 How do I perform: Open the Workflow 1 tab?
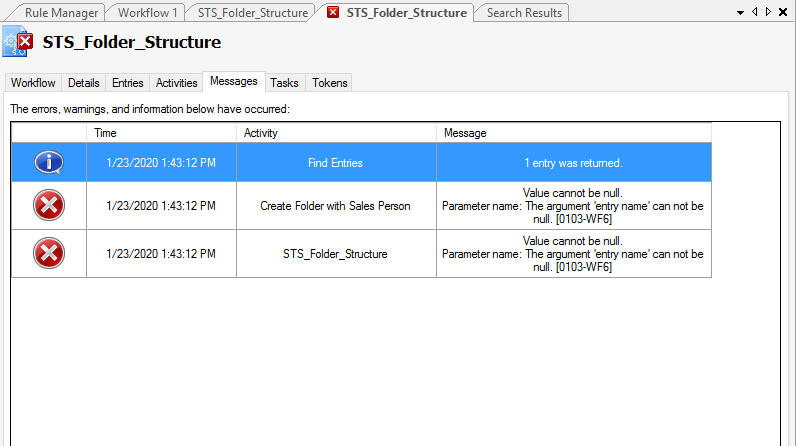pos(148,13)
